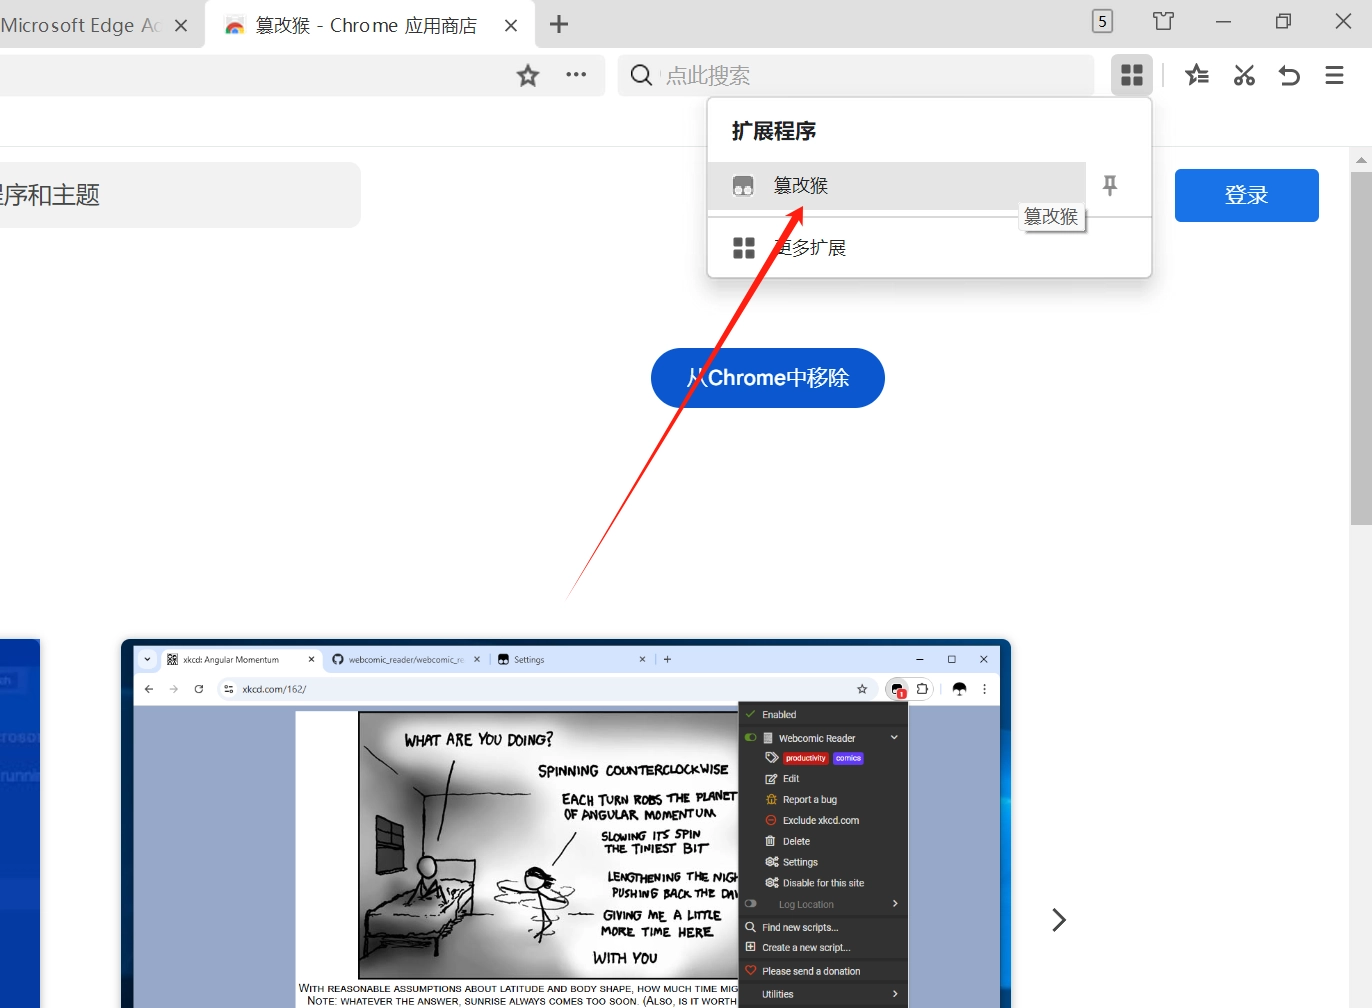This screenshot has height=1008, width=1372.
Task: Open the favorites list icon
Action: 1197,75
